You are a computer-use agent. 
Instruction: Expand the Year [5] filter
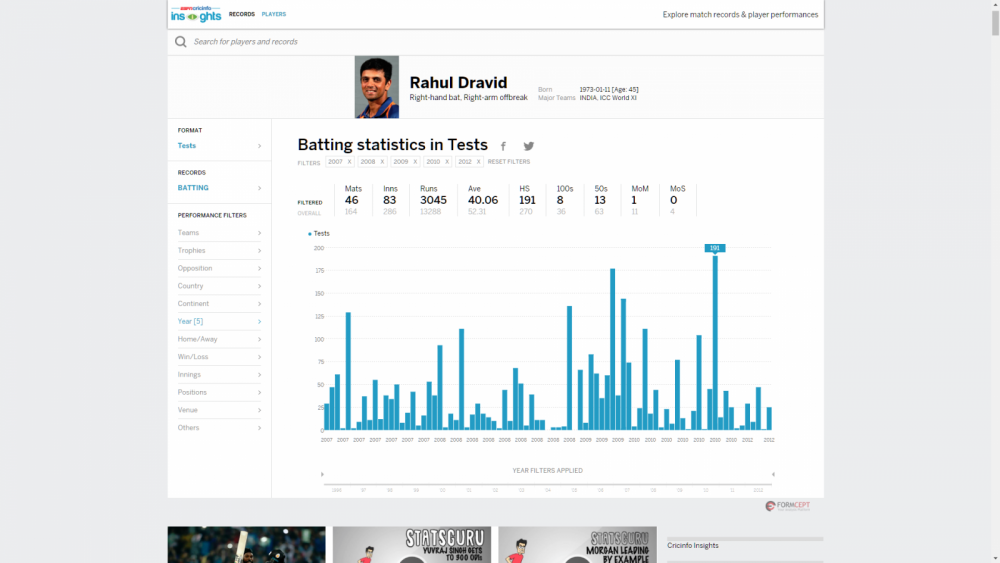[x=219, y=321]
